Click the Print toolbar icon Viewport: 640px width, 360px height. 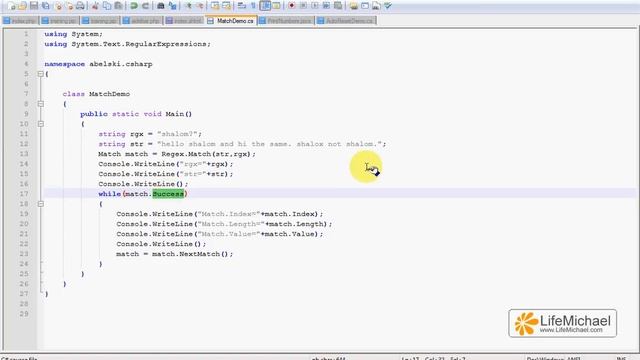tap(80, 6)
